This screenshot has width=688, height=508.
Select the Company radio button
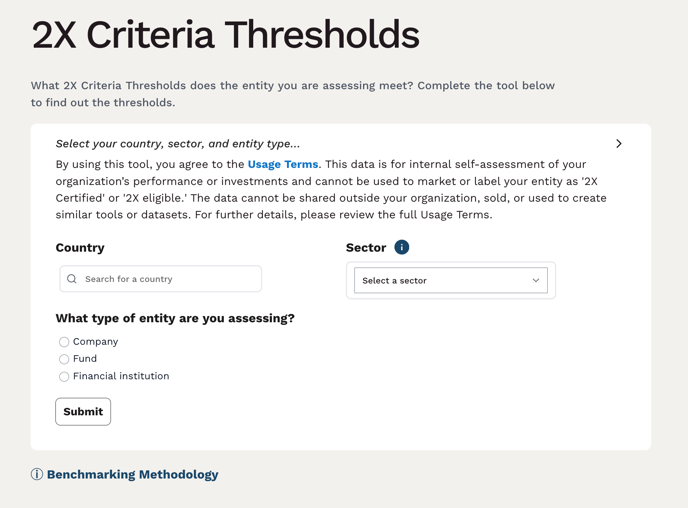point(64,342)
